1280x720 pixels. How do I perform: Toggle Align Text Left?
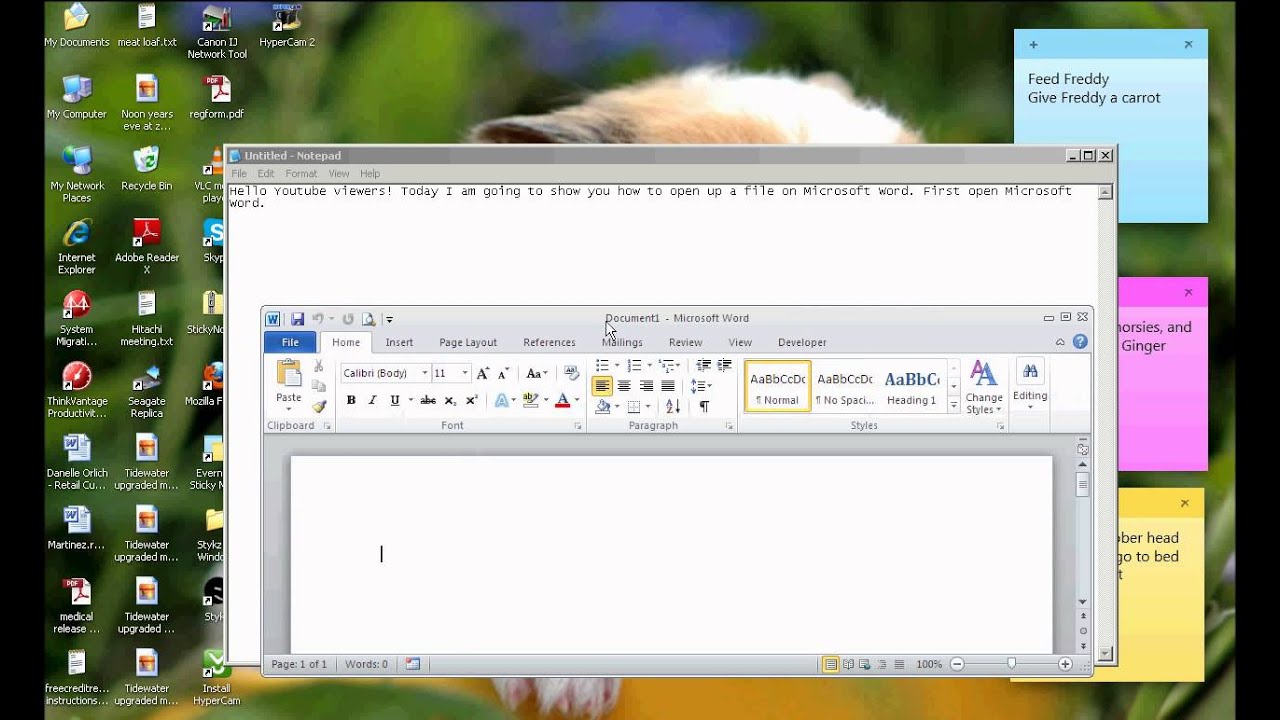602,386
